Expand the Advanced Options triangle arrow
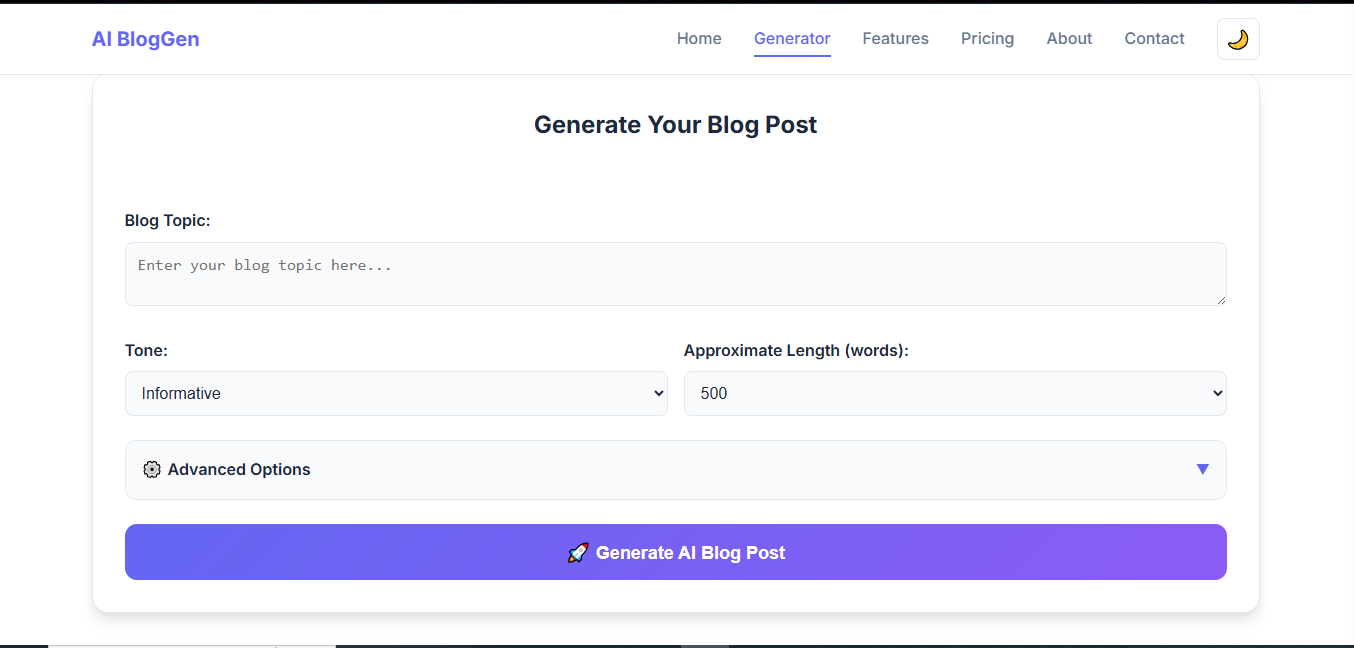Screen dimensions: 1354x648 tap(1202, 469)
